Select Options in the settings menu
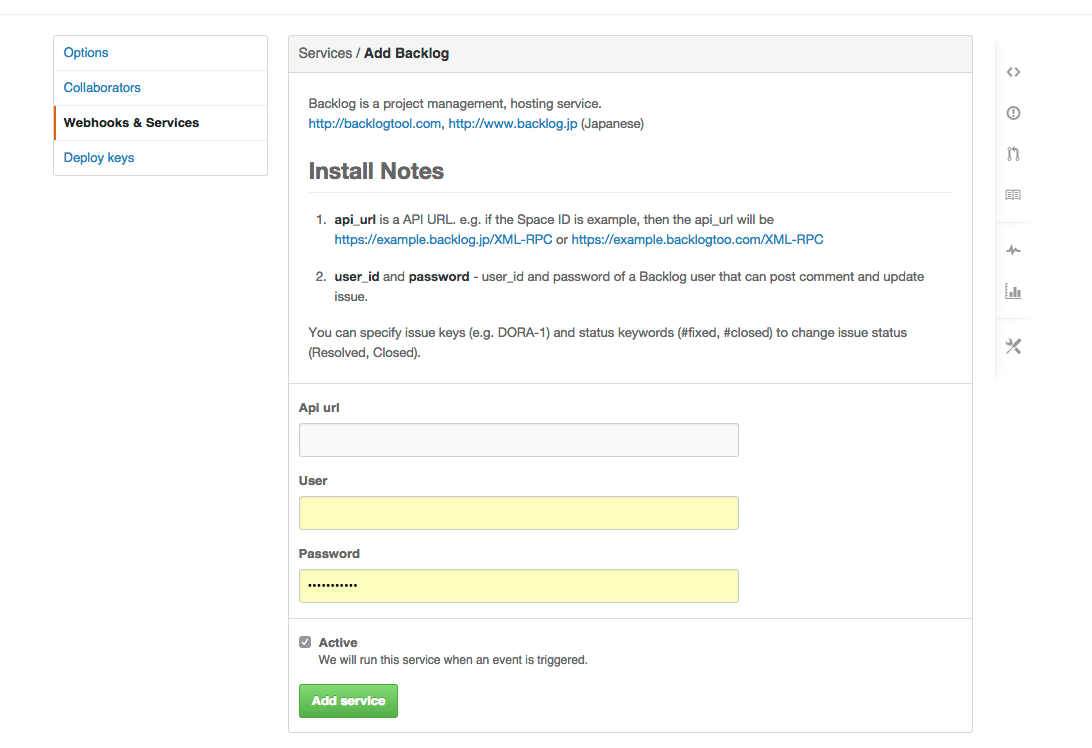Image resolution: width=1092 pixels, height=748 pixels. [x=86, y=53]
